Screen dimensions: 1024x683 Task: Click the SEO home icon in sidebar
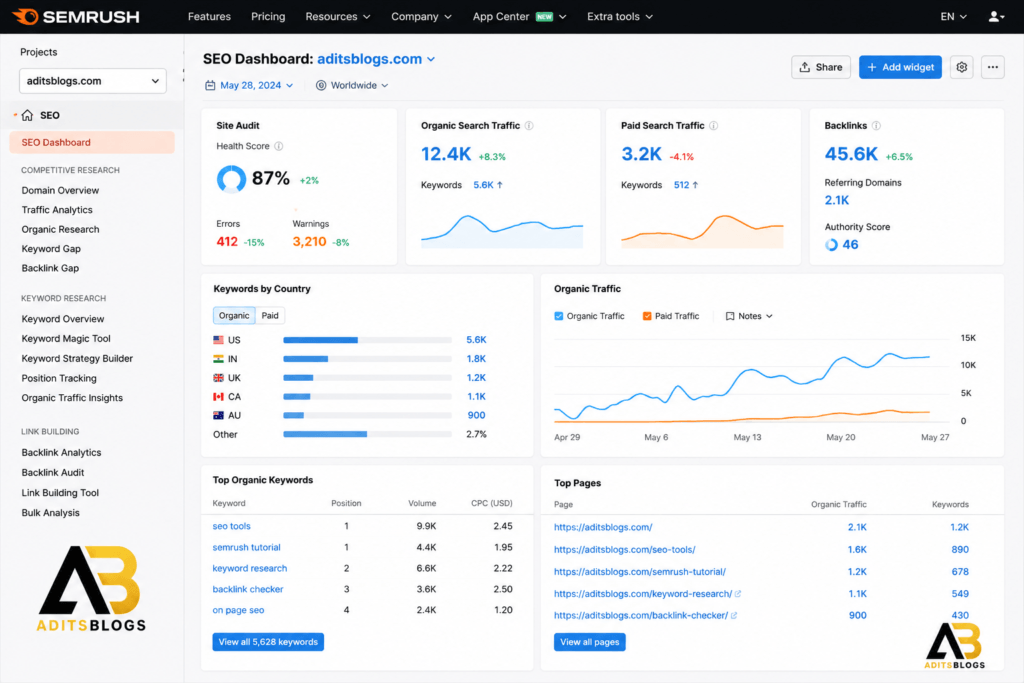tap(27, 116)
